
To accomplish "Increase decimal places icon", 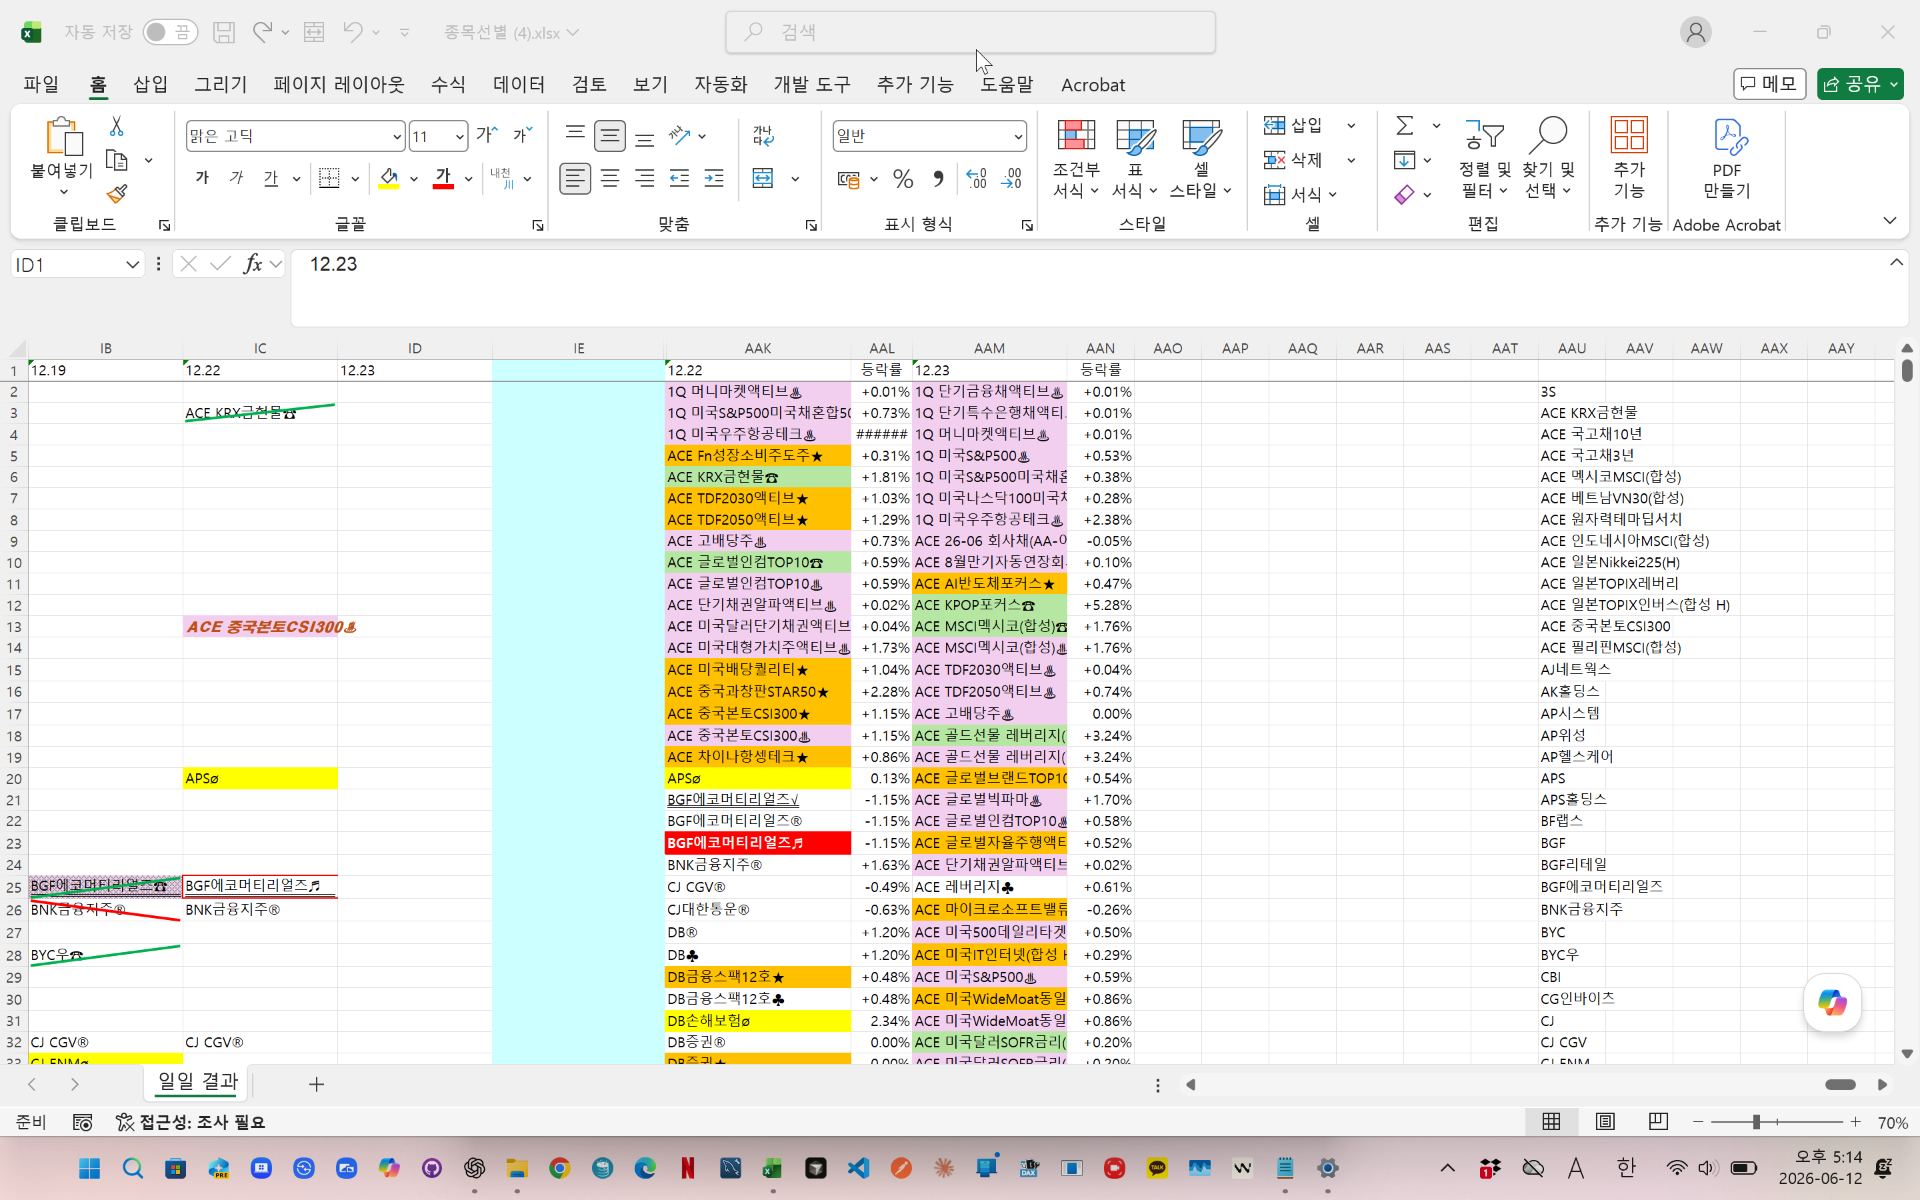I will coord(976,179).
